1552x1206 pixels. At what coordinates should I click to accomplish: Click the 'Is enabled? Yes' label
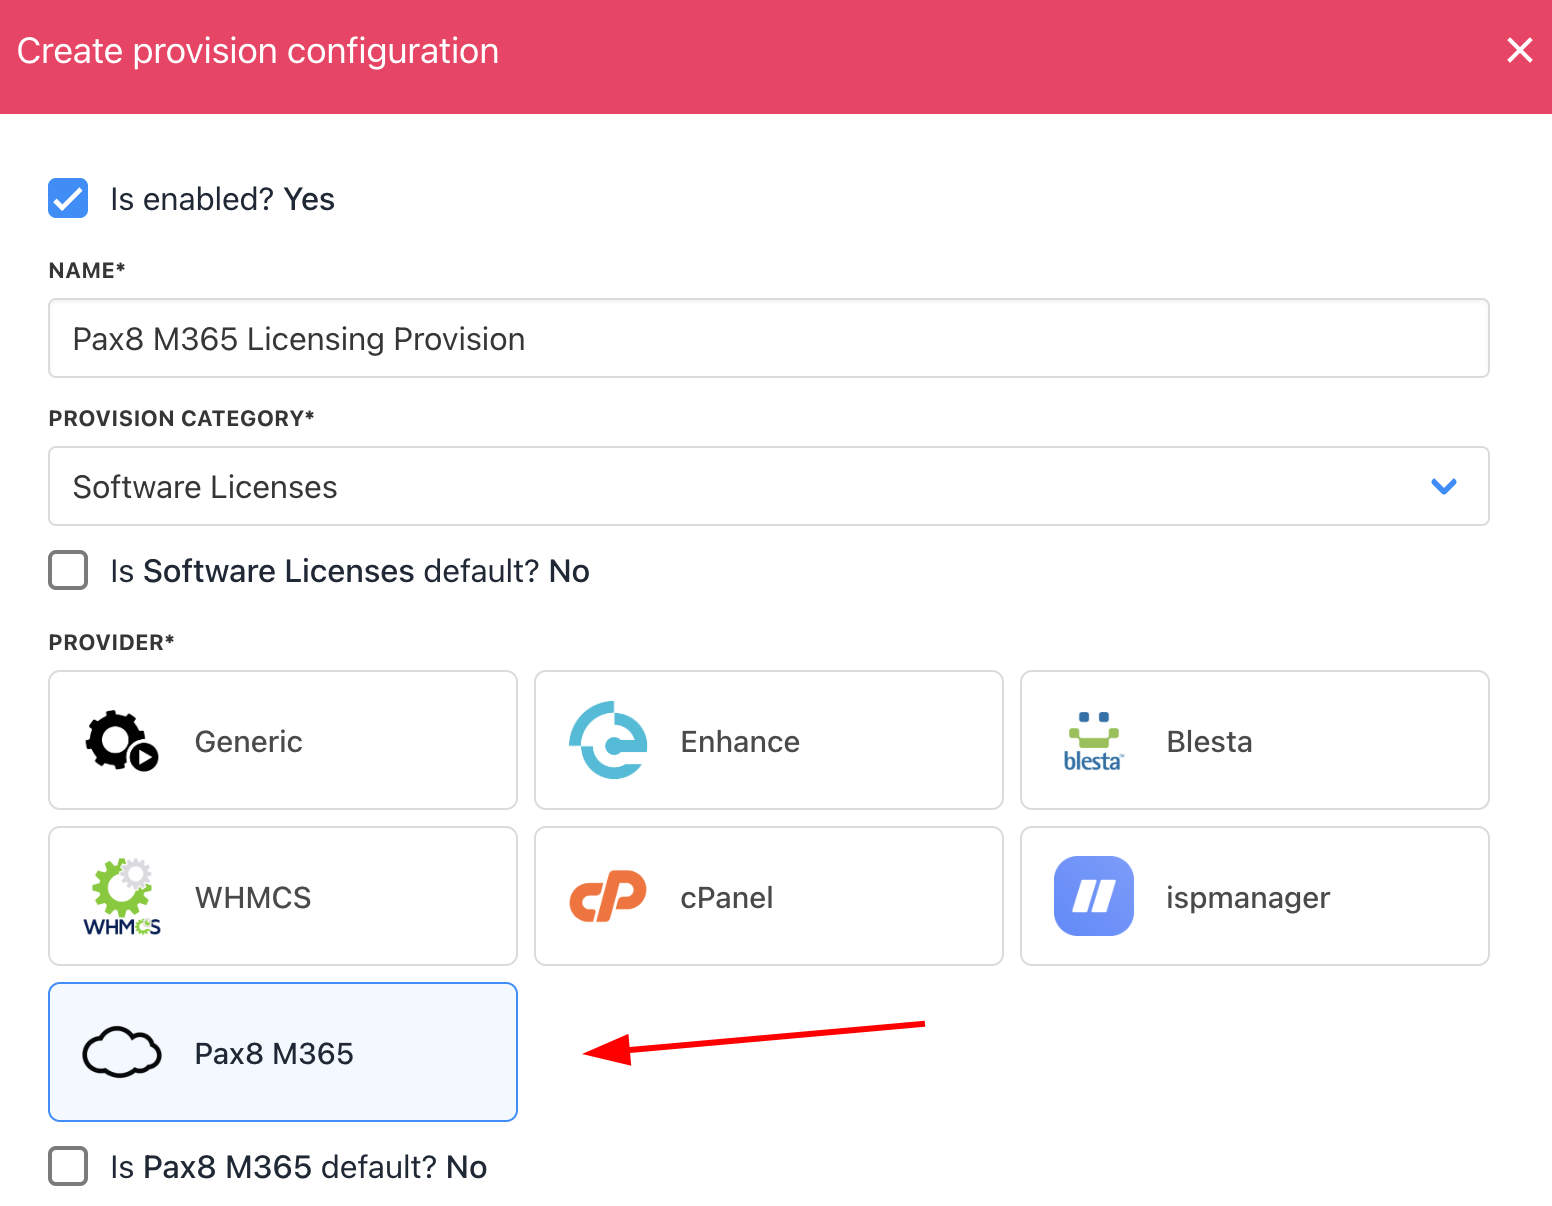point(222,199)
